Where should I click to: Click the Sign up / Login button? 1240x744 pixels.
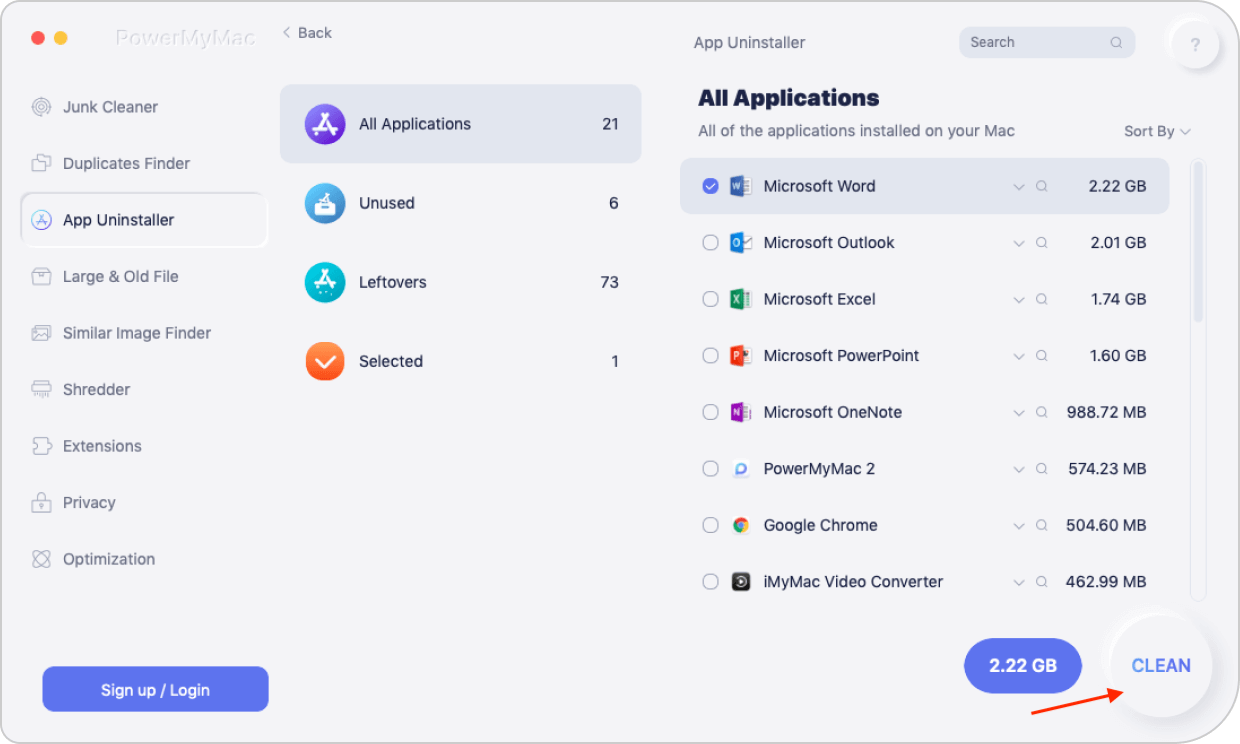155,689
